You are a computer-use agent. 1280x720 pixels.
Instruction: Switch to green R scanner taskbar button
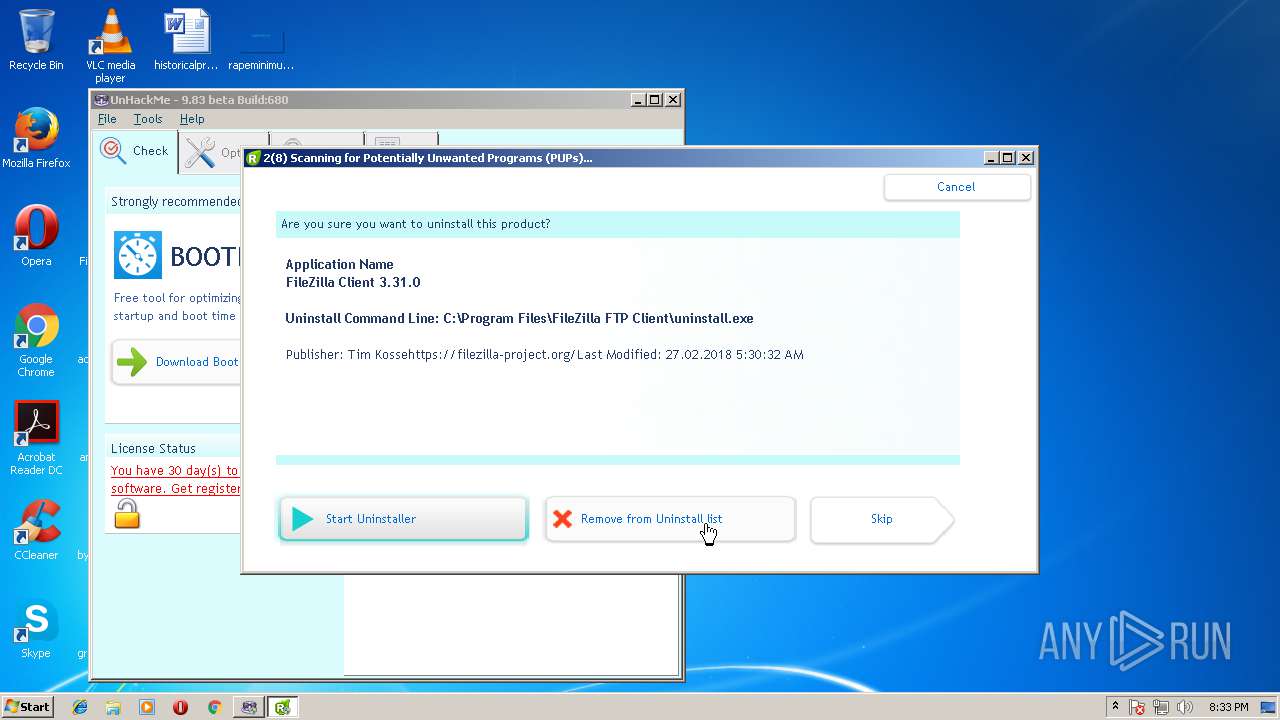(283, 707)
